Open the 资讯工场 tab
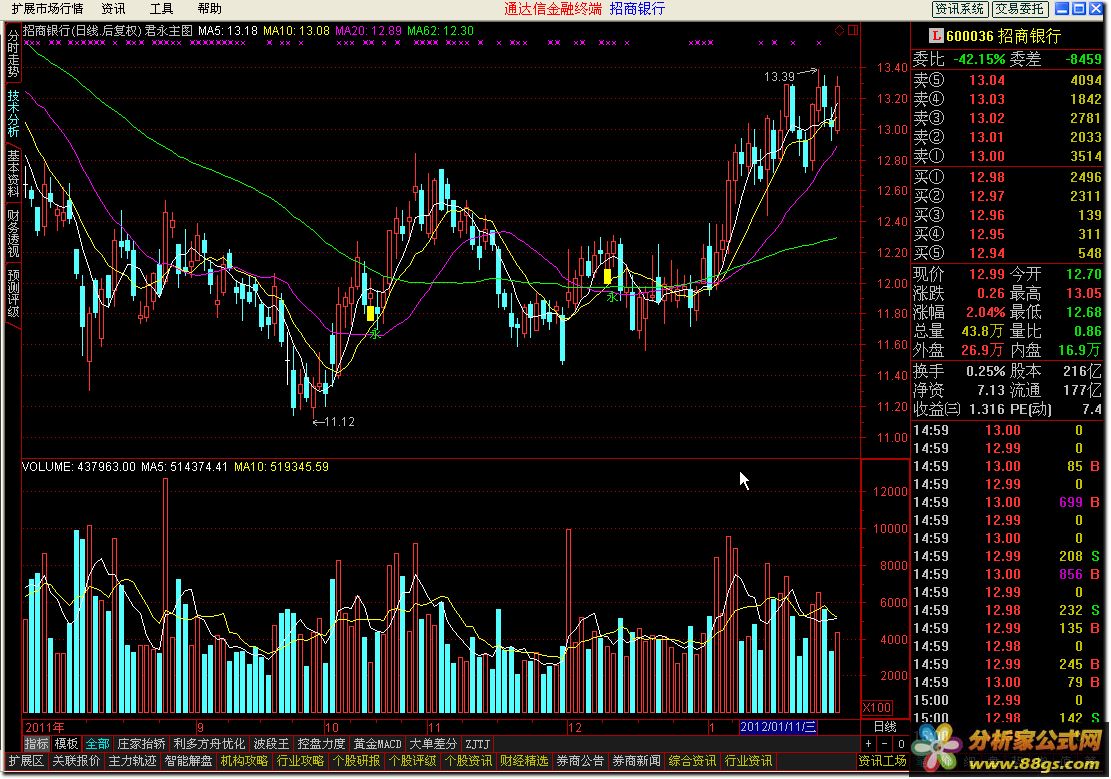The height and width of the screenshot is (779, 1111). [x=883, y=761]
